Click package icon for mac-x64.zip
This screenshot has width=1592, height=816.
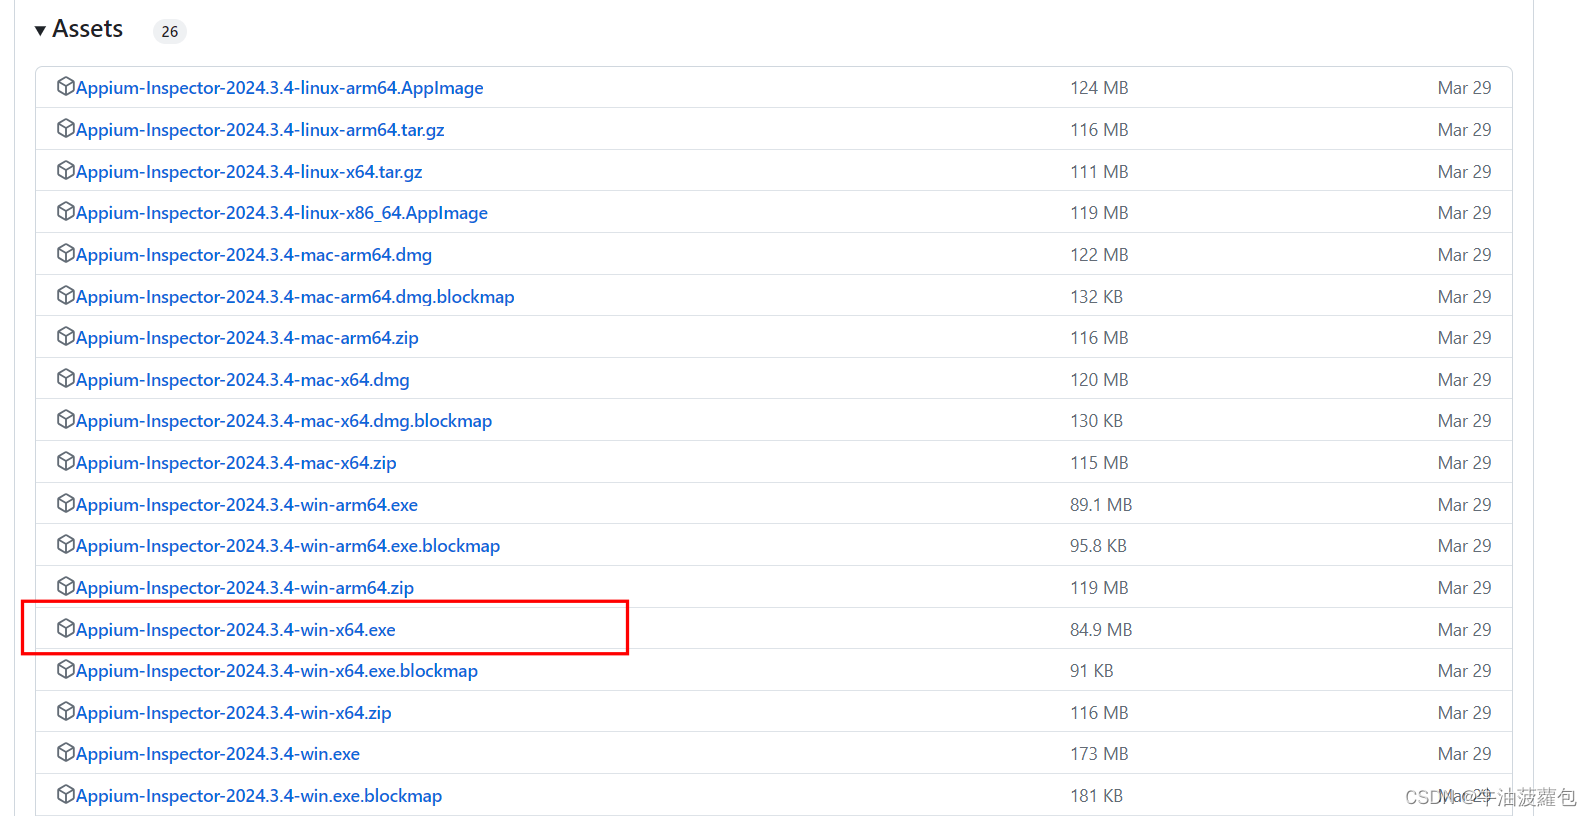[x=66, y=462]
